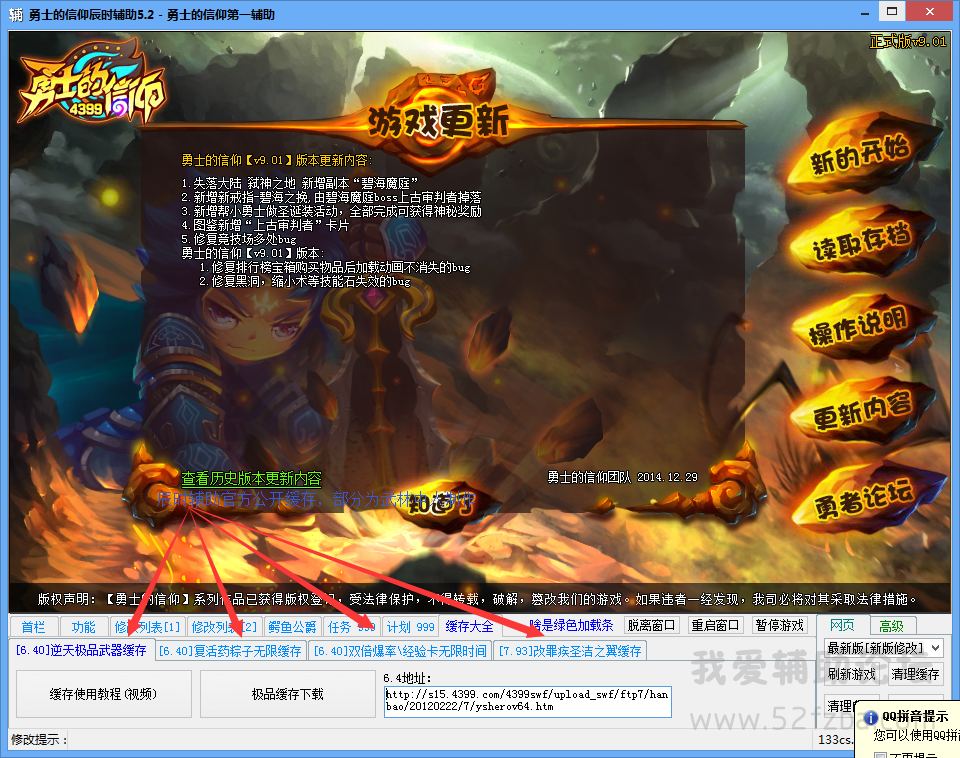The width and height of the screenshot is (960, 758).
Task: Switch to the 功能 tab
Action: [x=83, y=627]
